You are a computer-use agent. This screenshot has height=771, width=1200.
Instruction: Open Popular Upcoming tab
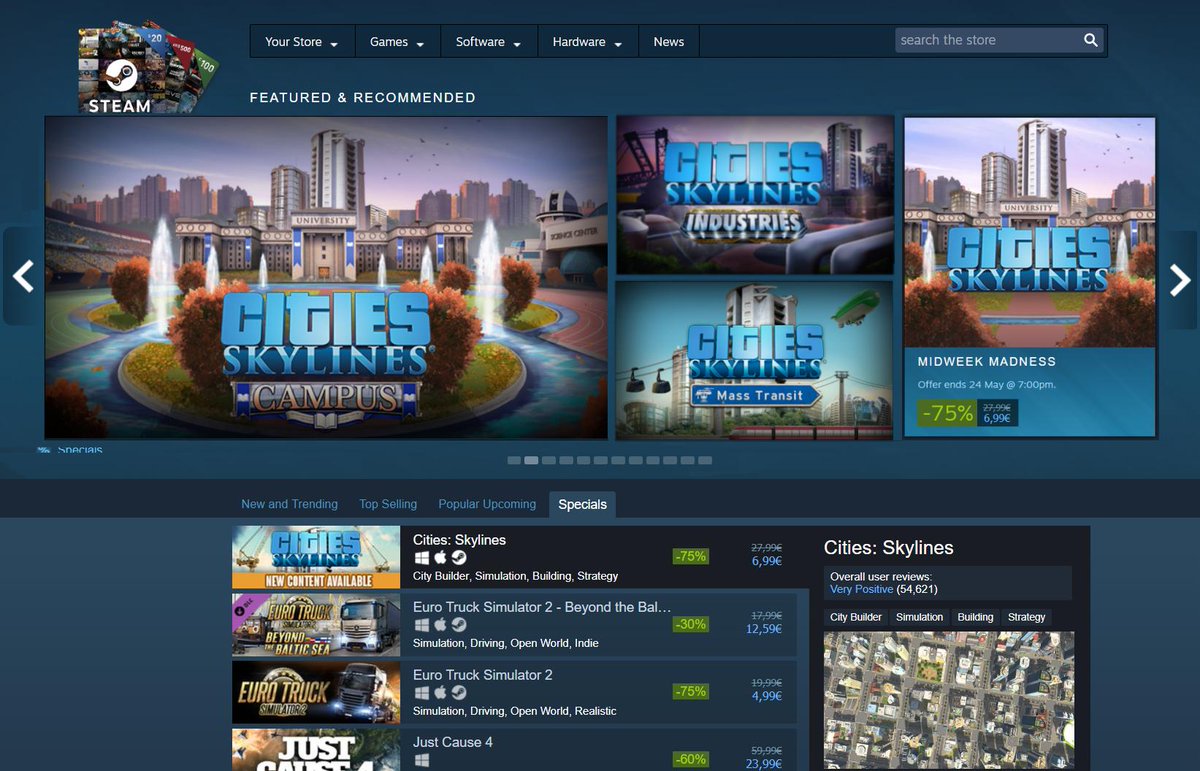pos(487,504)
